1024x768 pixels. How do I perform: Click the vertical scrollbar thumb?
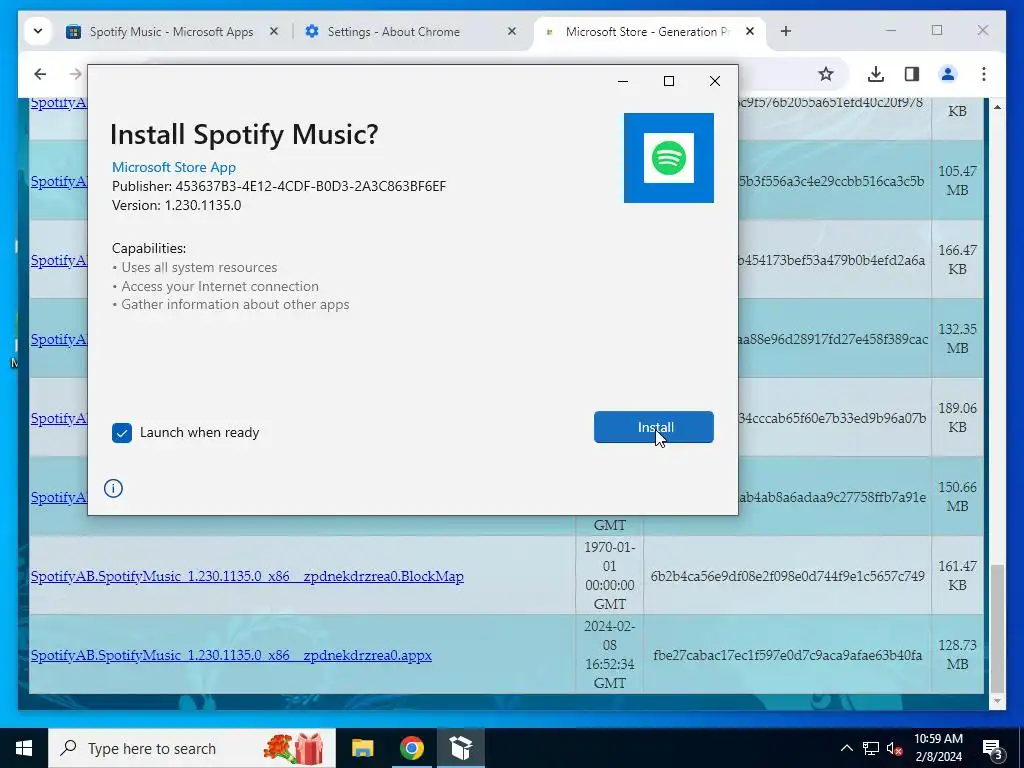(997, 628)
